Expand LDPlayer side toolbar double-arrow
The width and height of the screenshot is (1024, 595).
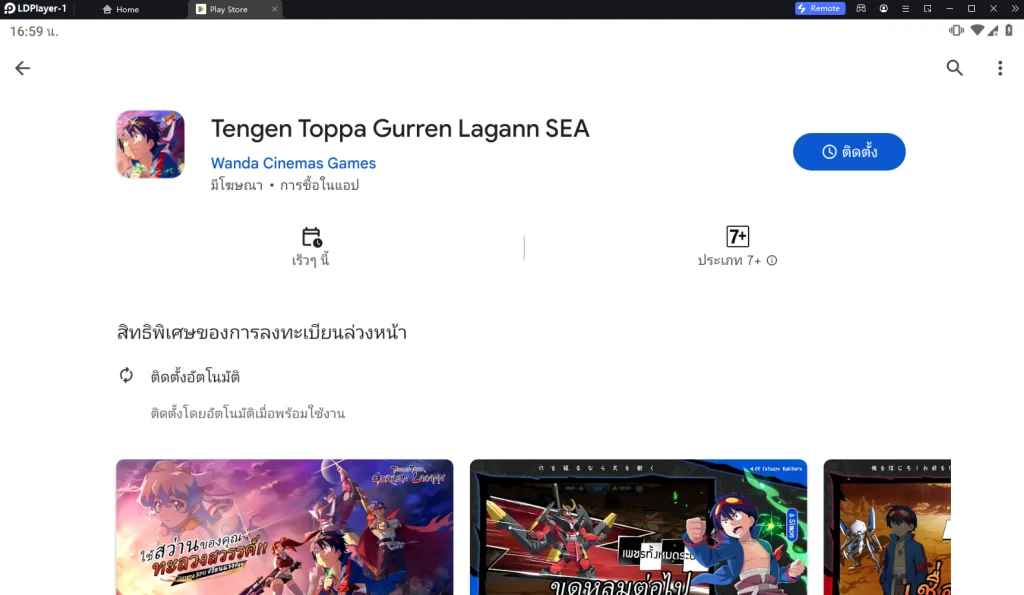(x=1015, y=8)
